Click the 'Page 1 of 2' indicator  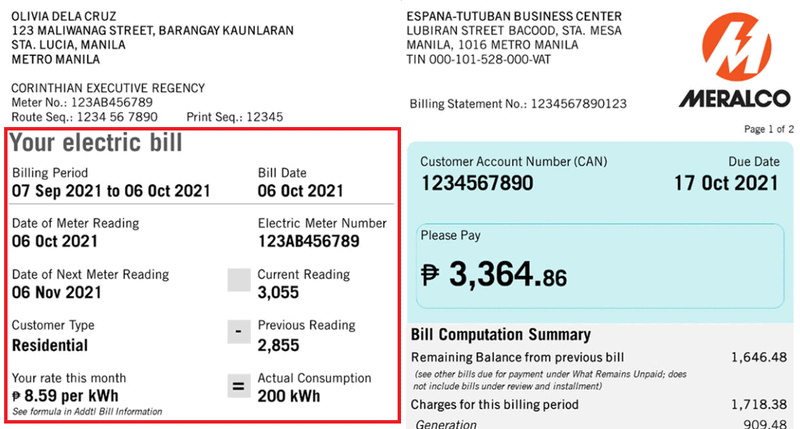point(768,129)
